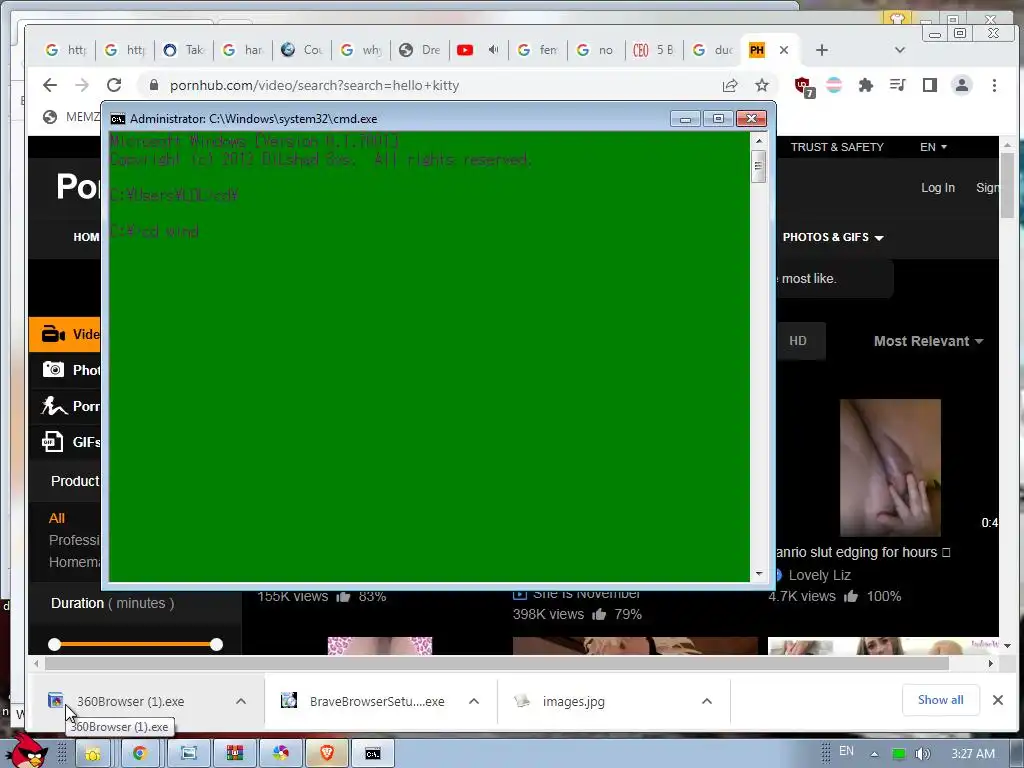Screen dimensions: 1024x768
Task: Select the Video camera sidebar item
Action: (x=65, y=334)
